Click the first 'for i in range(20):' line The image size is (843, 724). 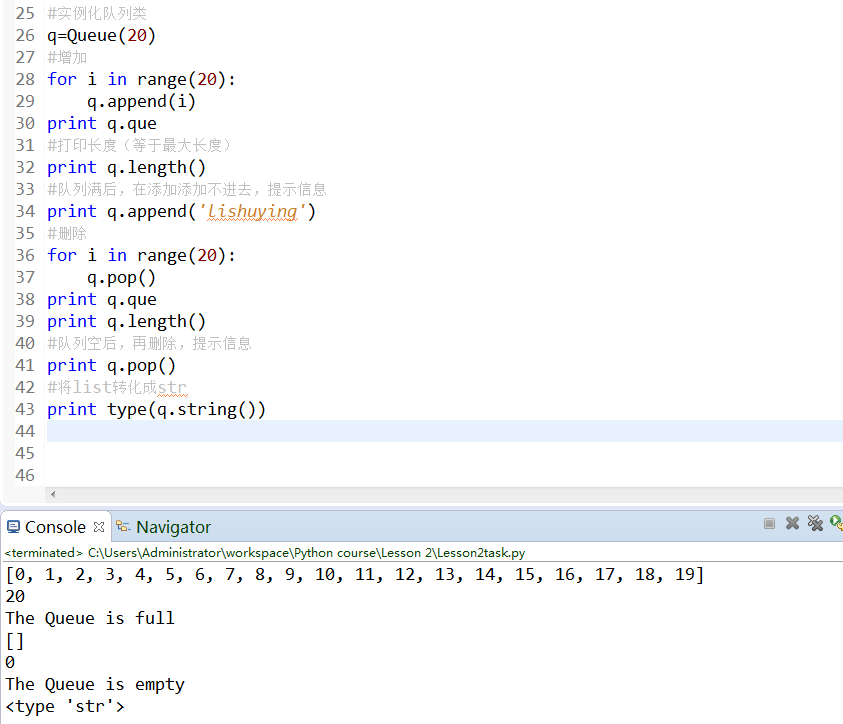[x=141, y=80]
